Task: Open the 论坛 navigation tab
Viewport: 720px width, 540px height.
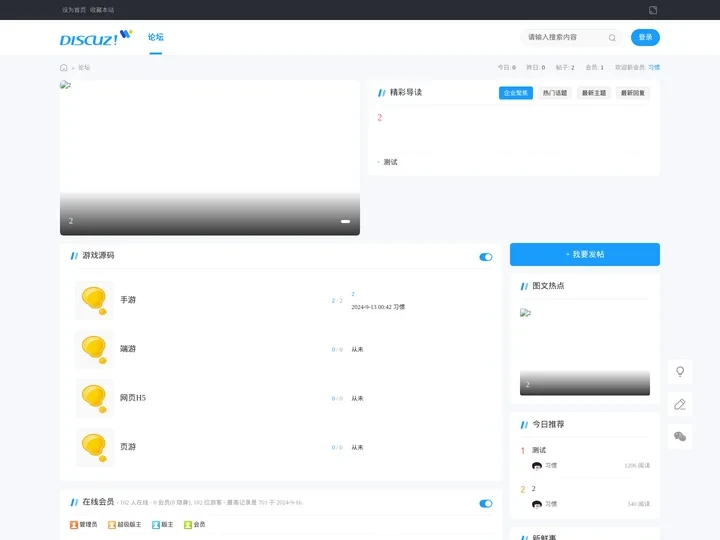Action: 156,37
